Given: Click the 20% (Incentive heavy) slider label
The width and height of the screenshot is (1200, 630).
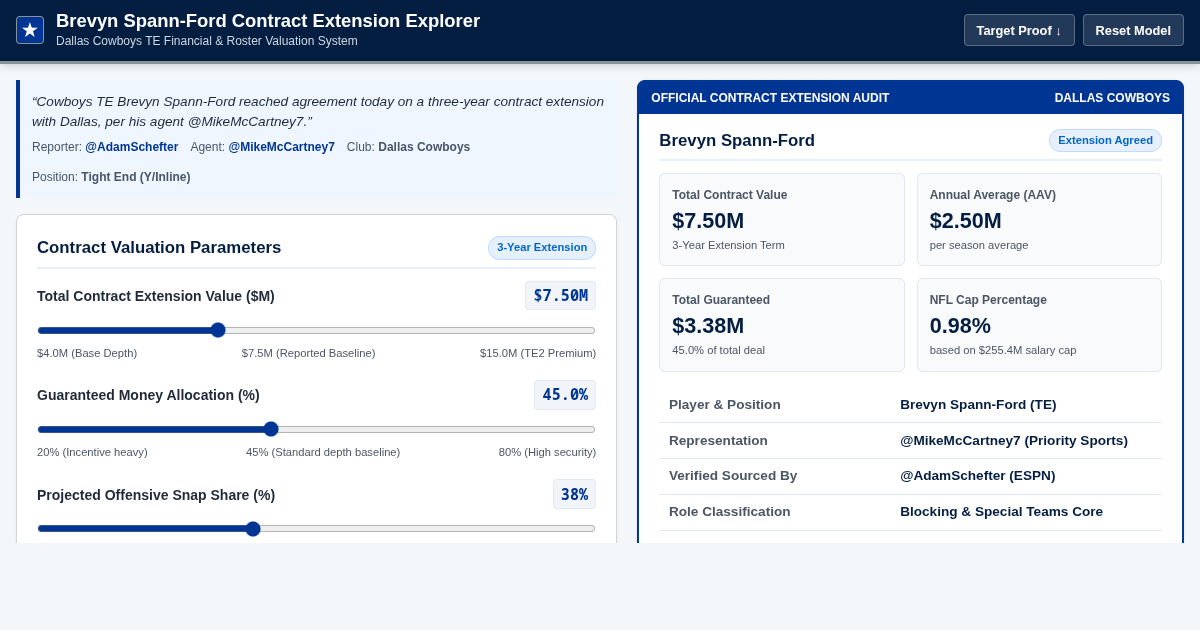Looking at the screenshot, I should [92, 452].
